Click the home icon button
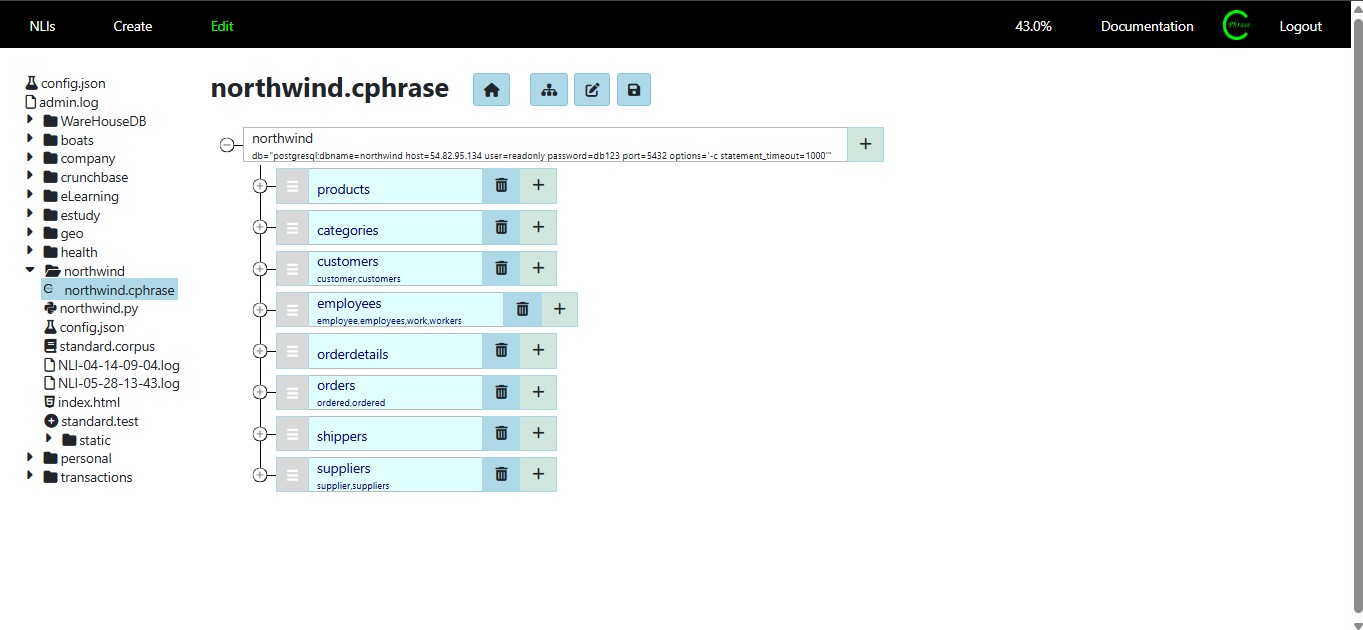Viewport: 1363px width, 630px height. pos(491,90)
